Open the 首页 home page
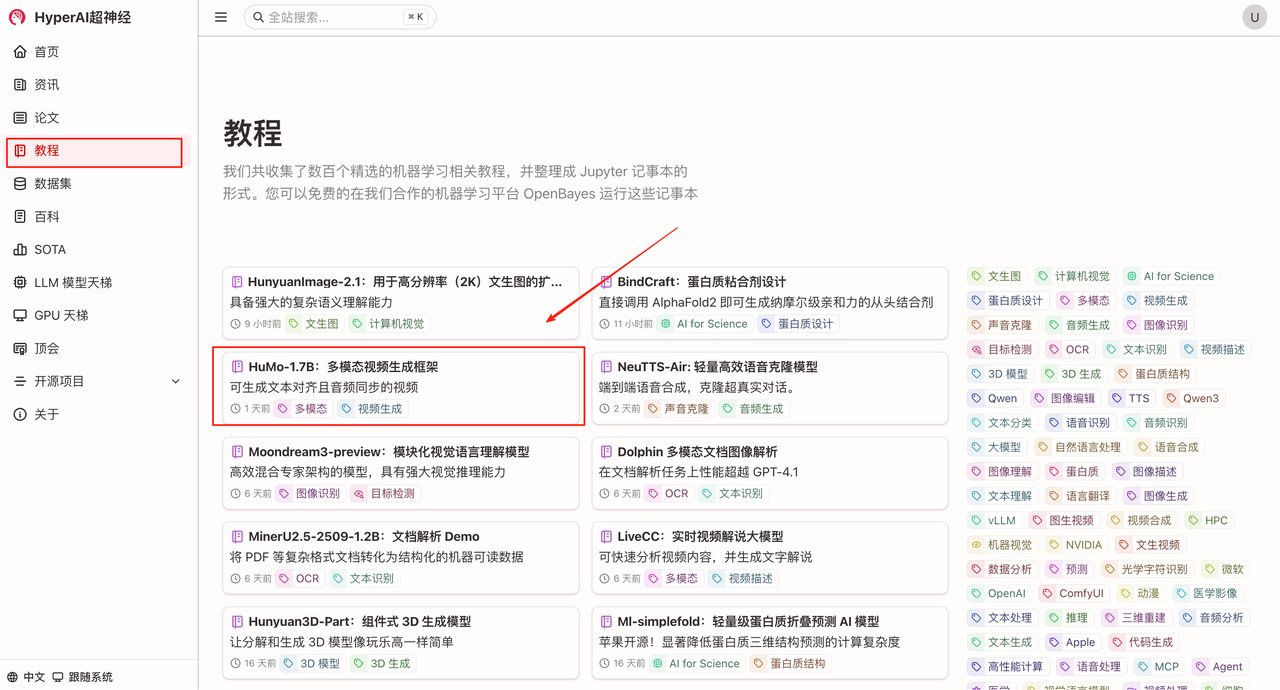The image size is (1280, 690). click(x=46, y=52)
